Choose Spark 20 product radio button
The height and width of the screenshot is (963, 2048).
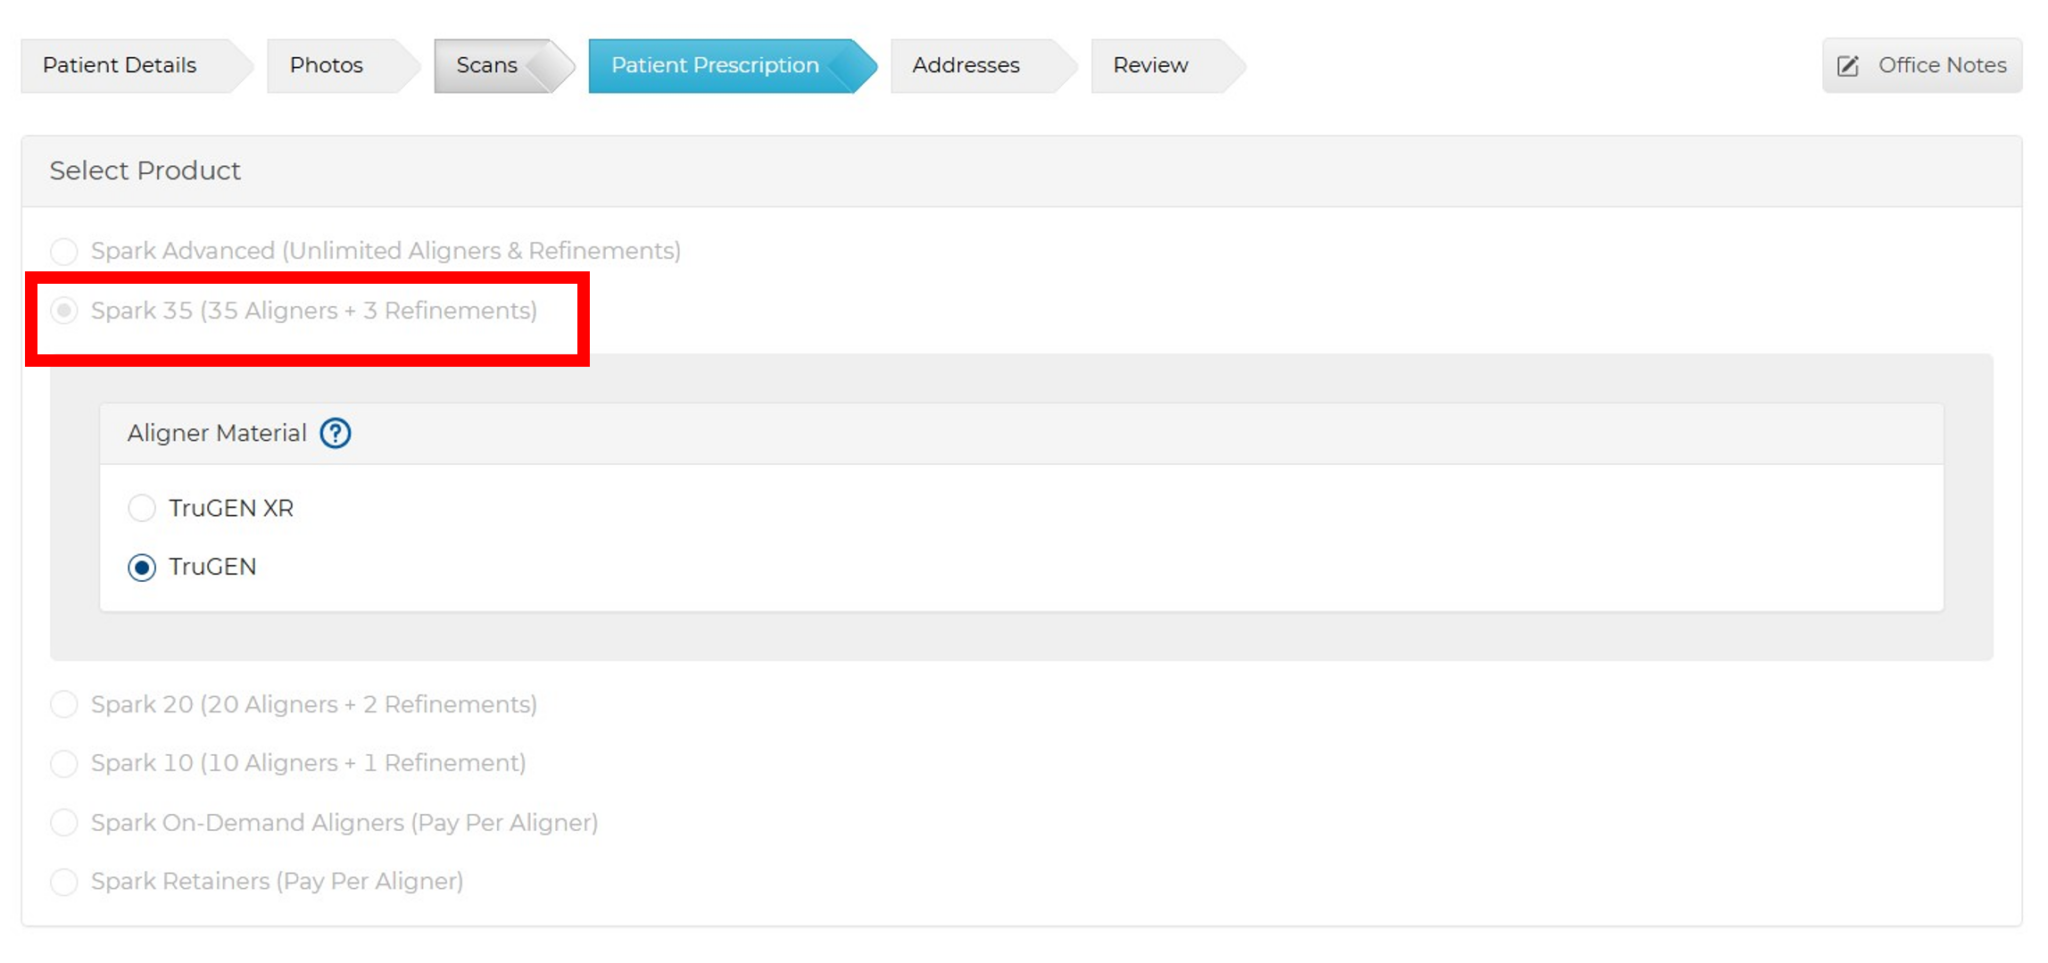point(64,705)
